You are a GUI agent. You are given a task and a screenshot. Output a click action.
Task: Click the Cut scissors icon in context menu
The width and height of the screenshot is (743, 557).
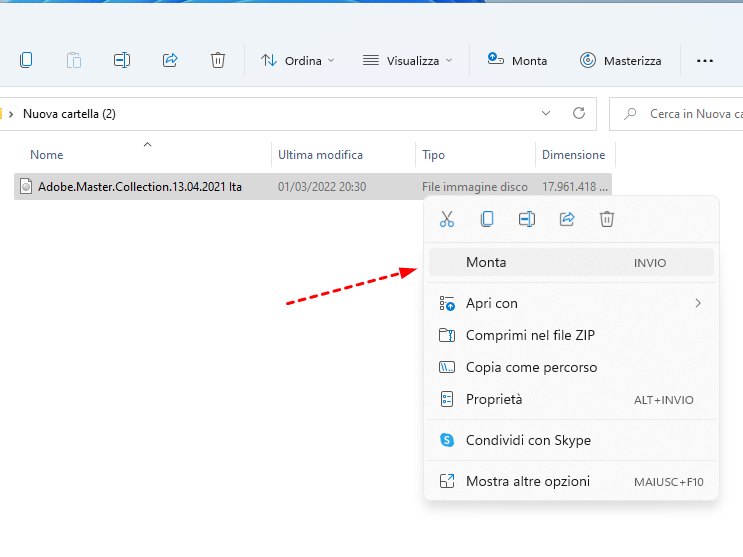pyautogui.click(x=447, y=219)
